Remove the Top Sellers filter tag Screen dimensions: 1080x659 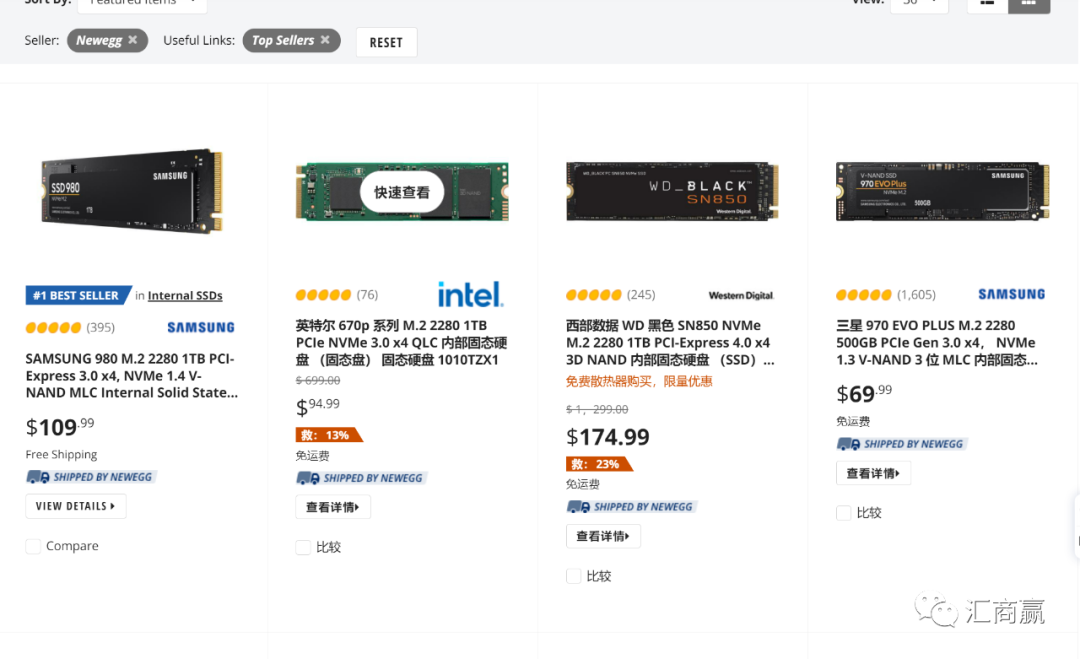click(x=324, y=41)
